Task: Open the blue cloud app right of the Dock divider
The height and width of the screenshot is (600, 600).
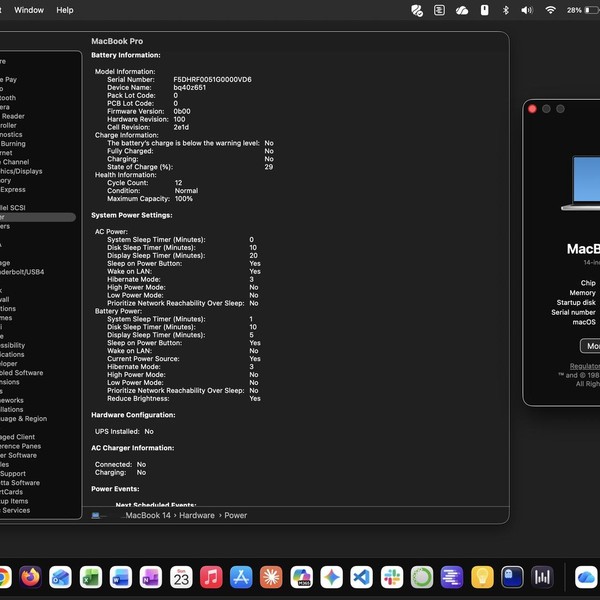Action: [x=586, y=577]
